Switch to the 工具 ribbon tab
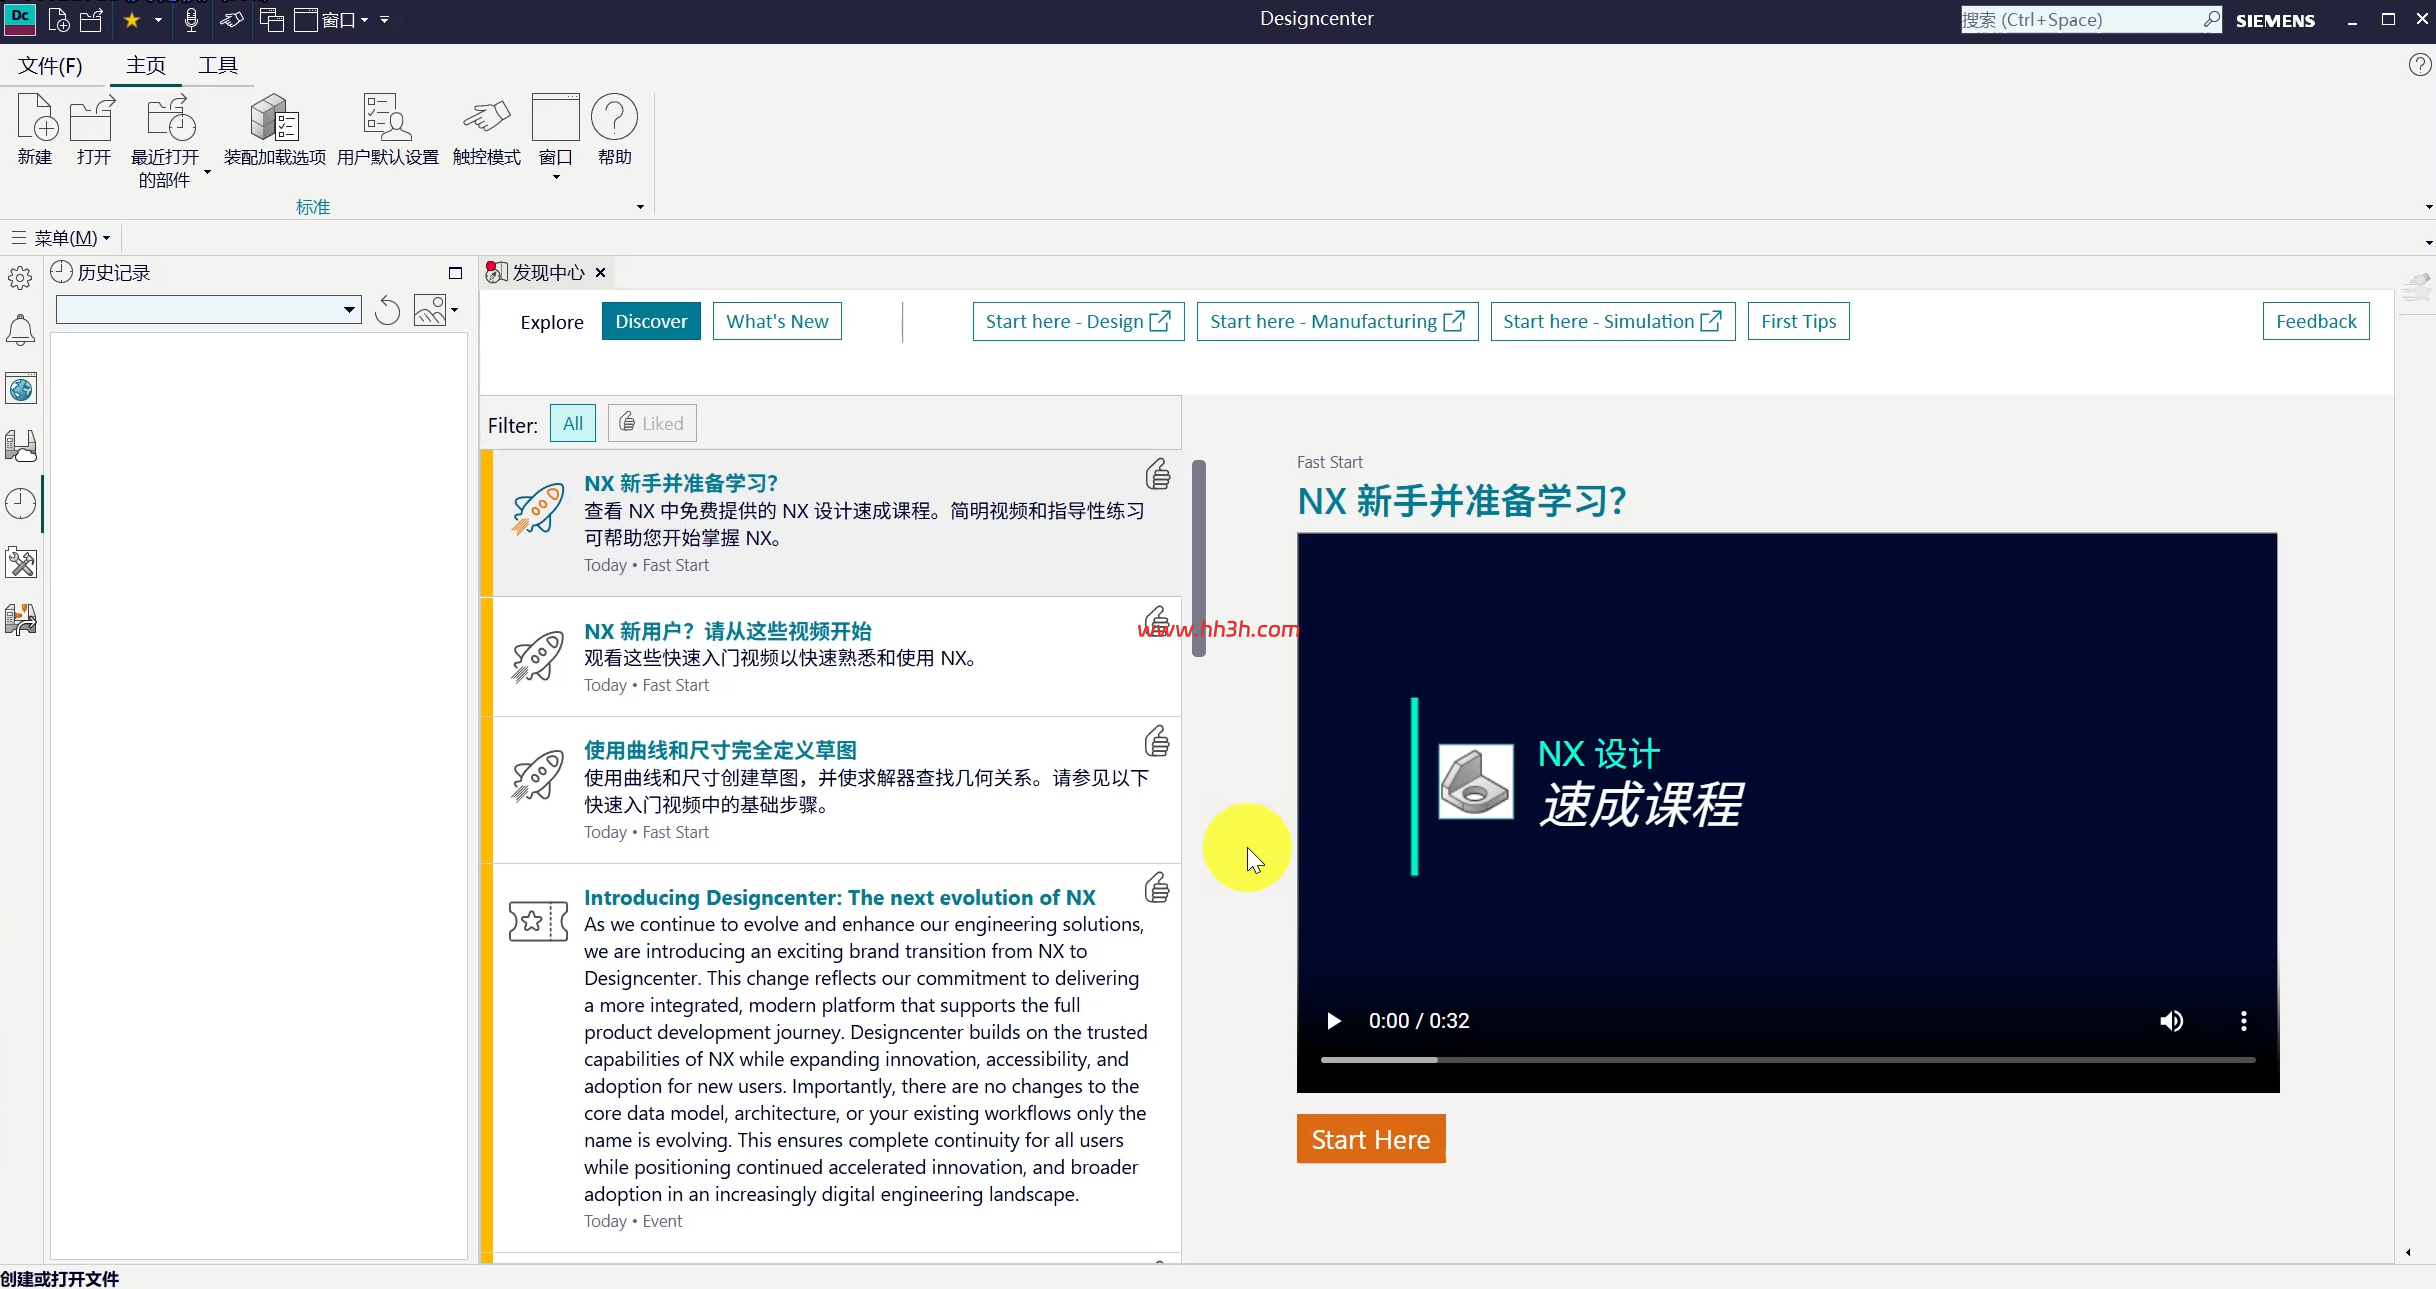Viewport: 2436px width, 1289px height. [218, 66]
